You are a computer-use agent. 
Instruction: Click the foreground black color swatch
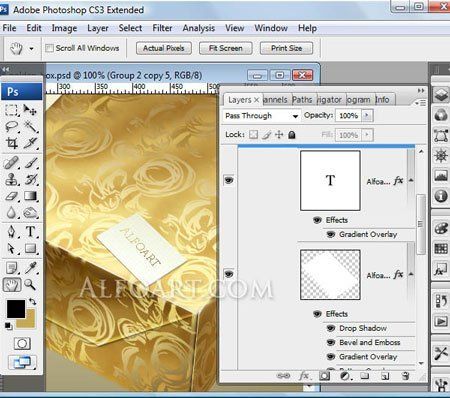tap(16, 308)
